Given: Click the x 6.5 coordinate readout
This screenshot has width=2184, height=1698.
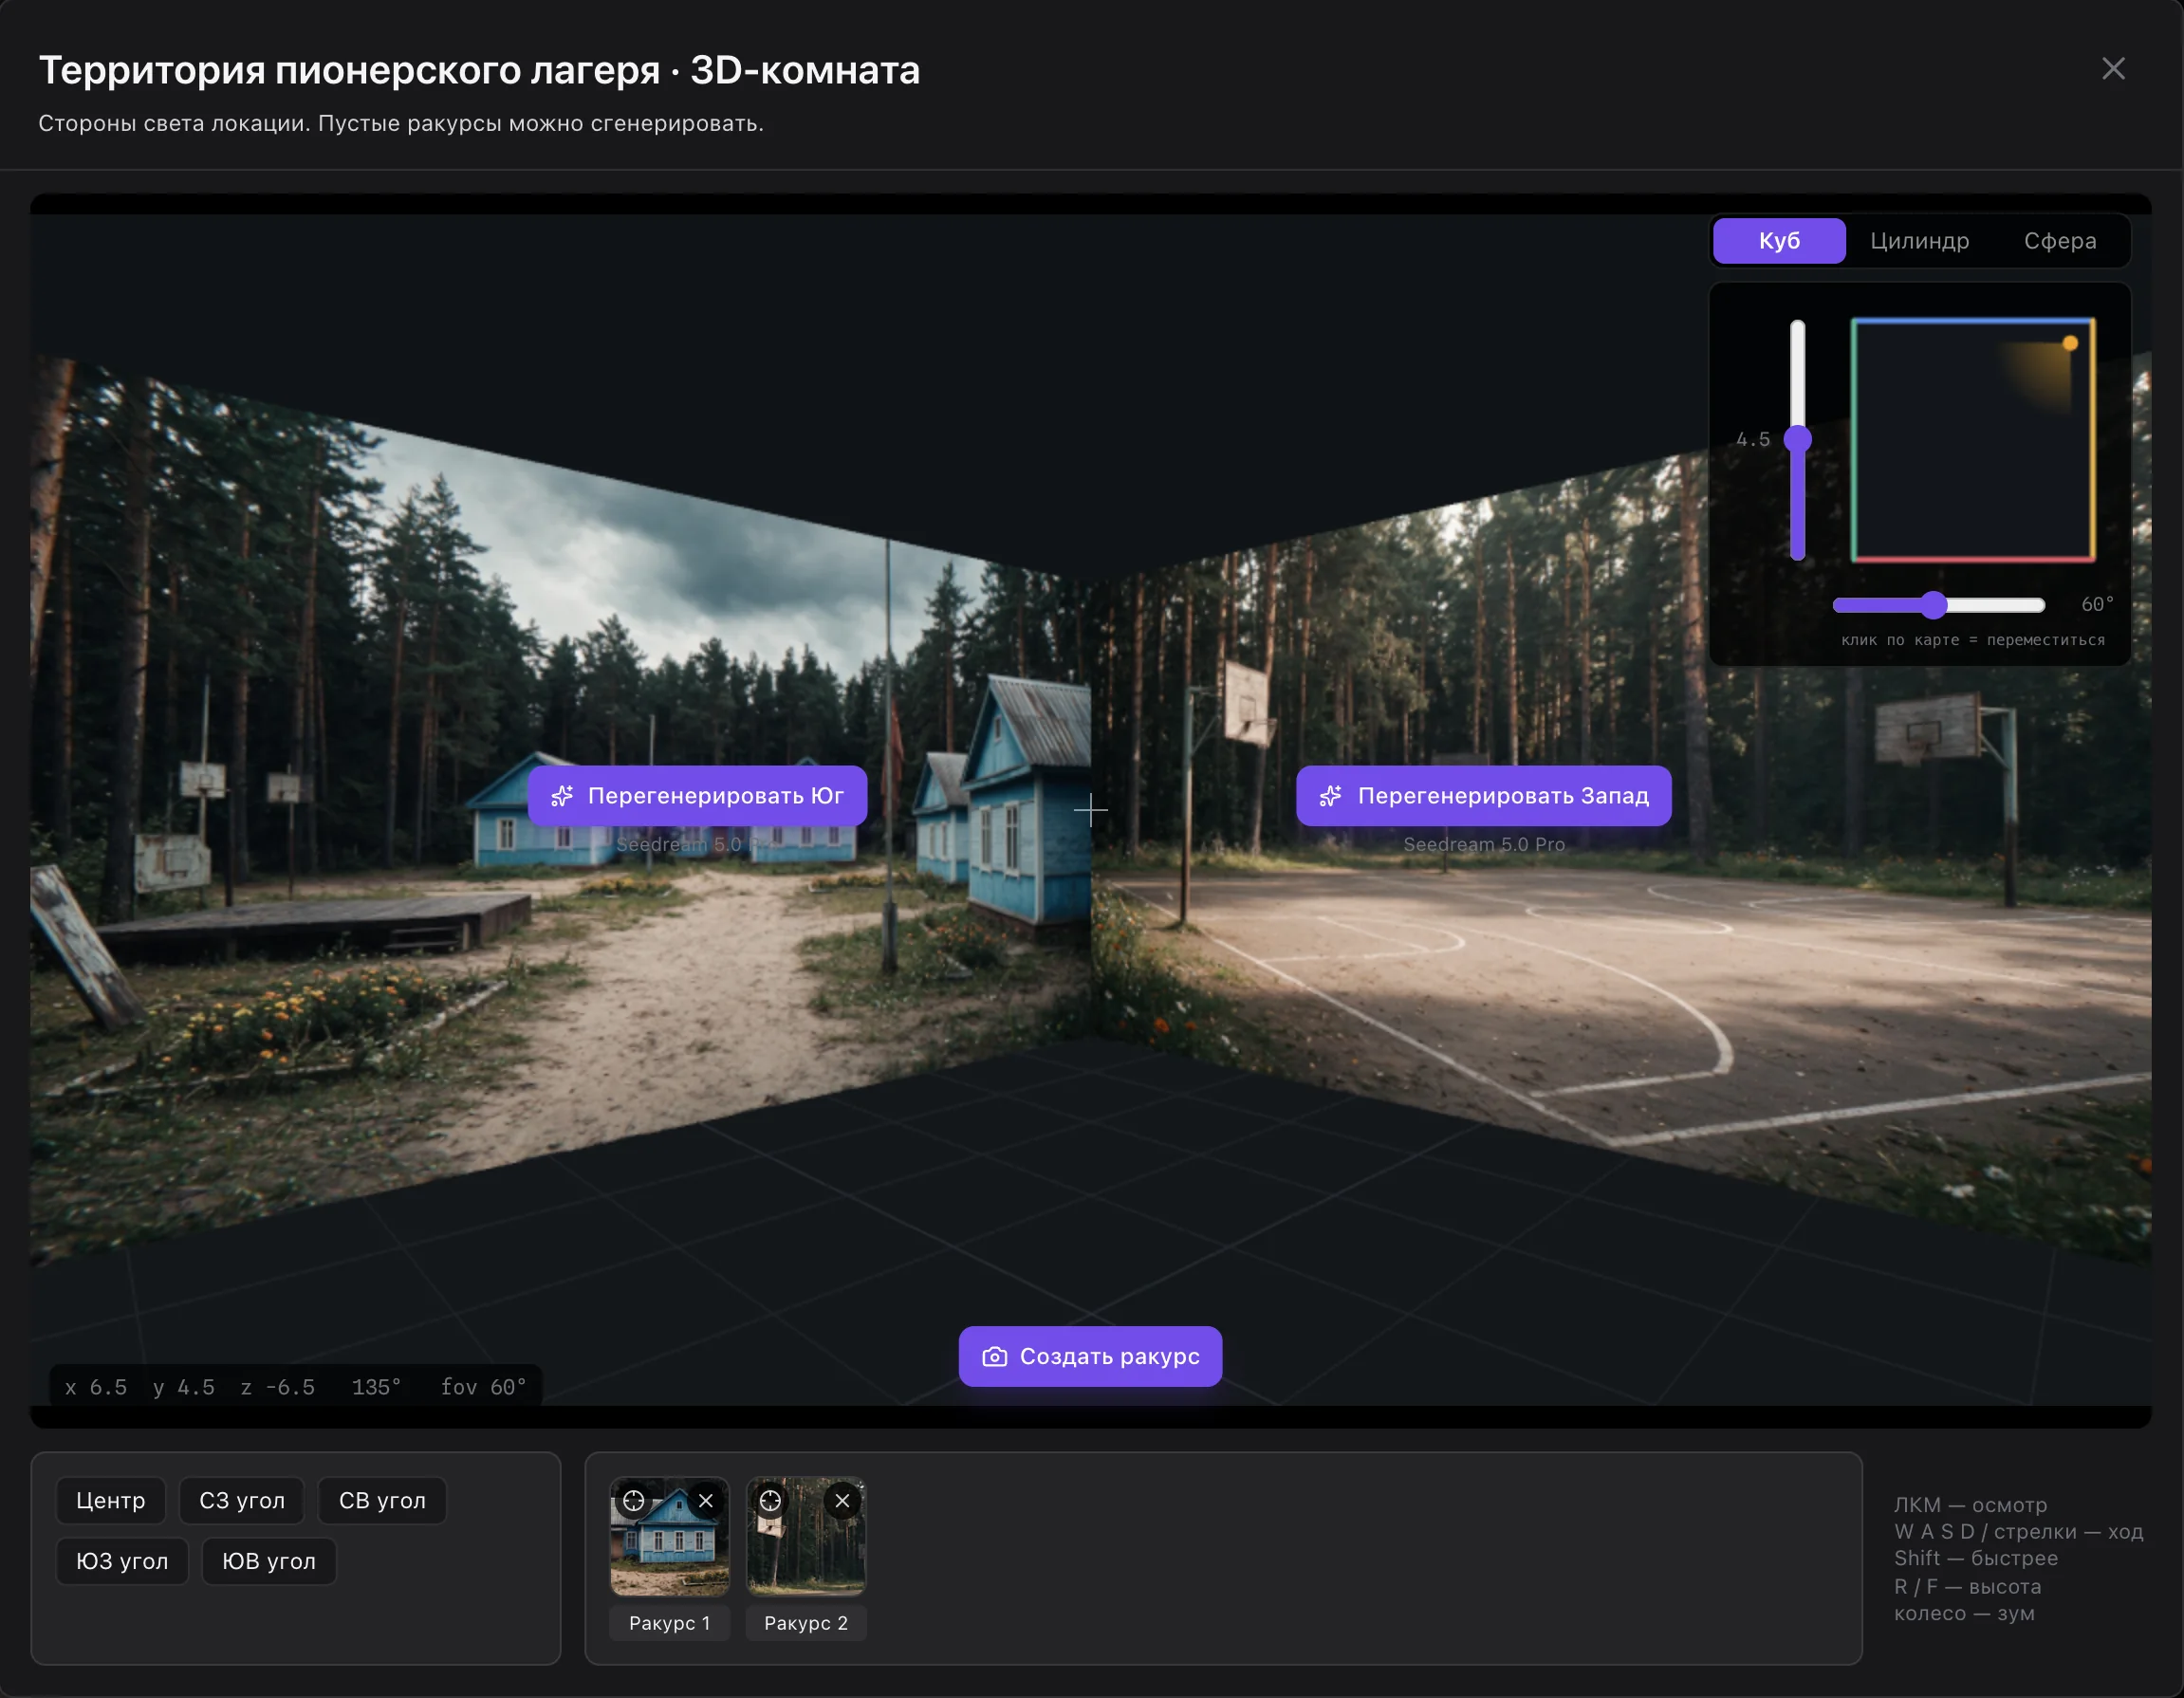Looking at the screenshot, I should [96, 1387].
